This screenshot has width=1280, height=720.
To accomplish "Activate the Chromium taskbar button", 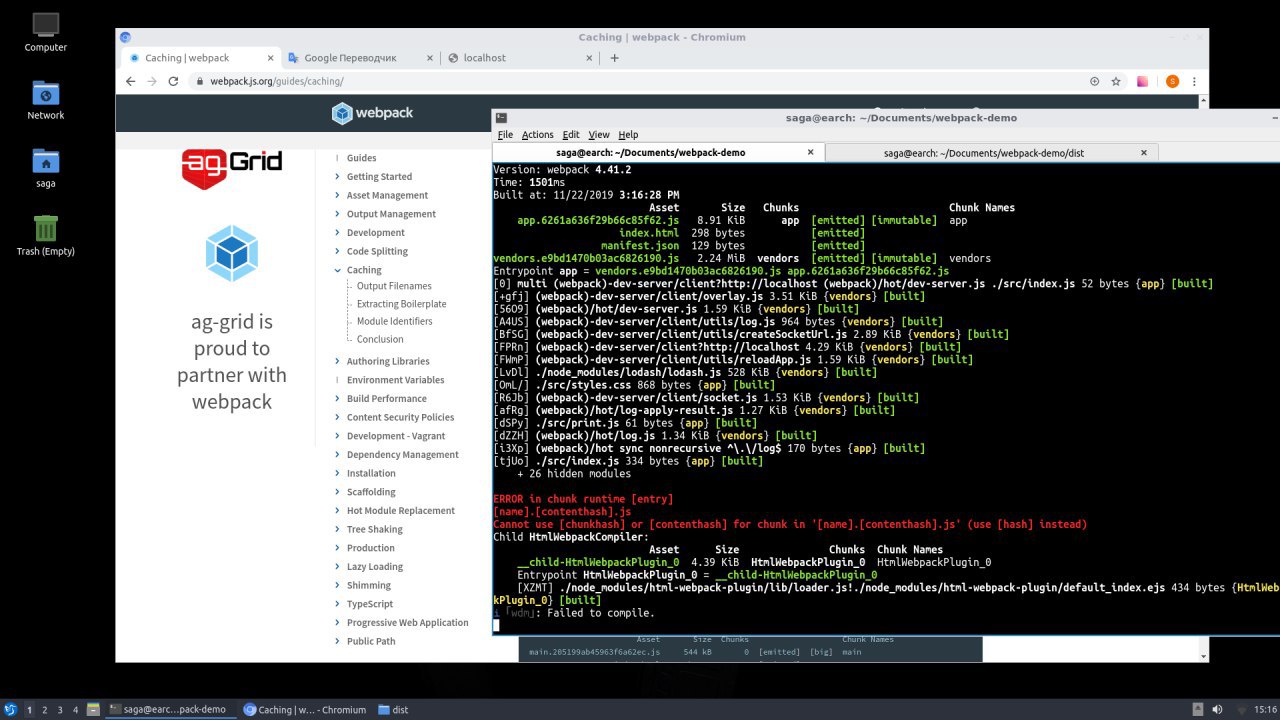I will coord(305,710).
